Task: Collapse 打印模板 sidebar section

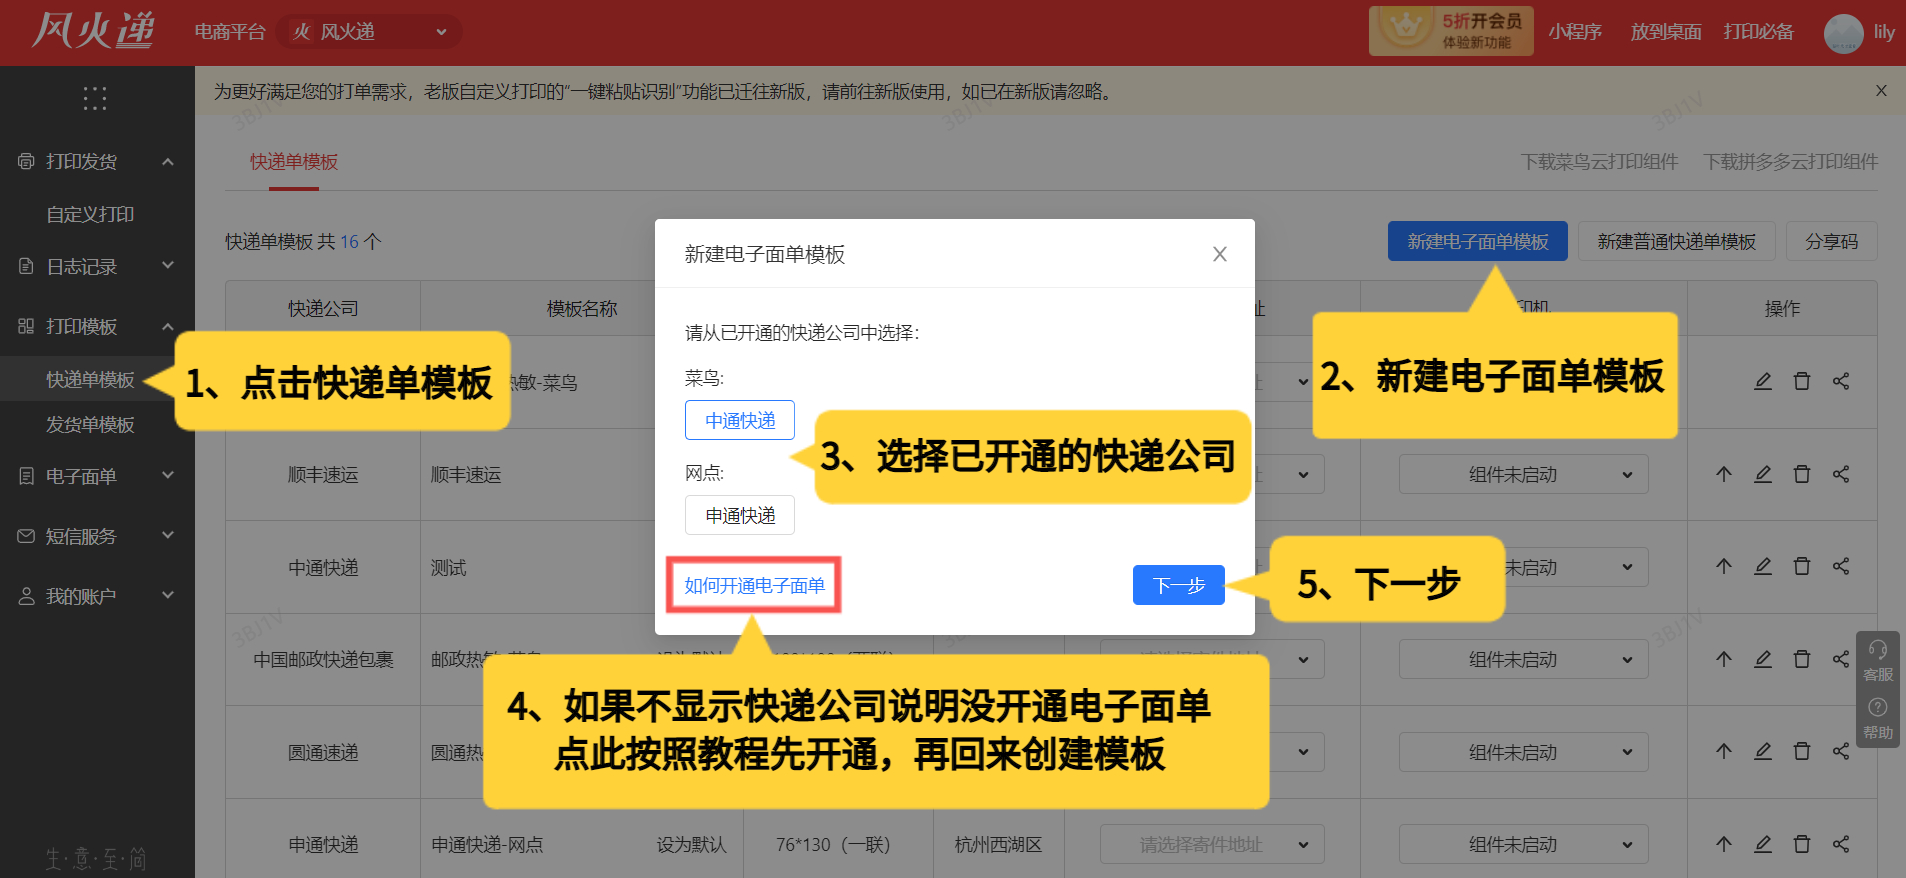Action: (x=97, y=326)
